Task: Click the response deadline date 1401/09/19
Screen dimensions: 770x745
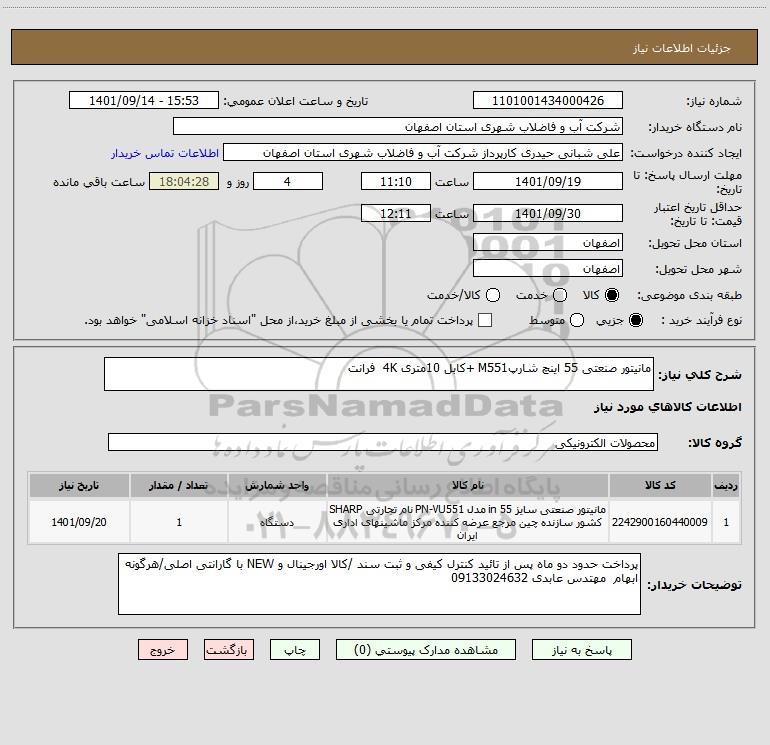Action: pos(548,181)
